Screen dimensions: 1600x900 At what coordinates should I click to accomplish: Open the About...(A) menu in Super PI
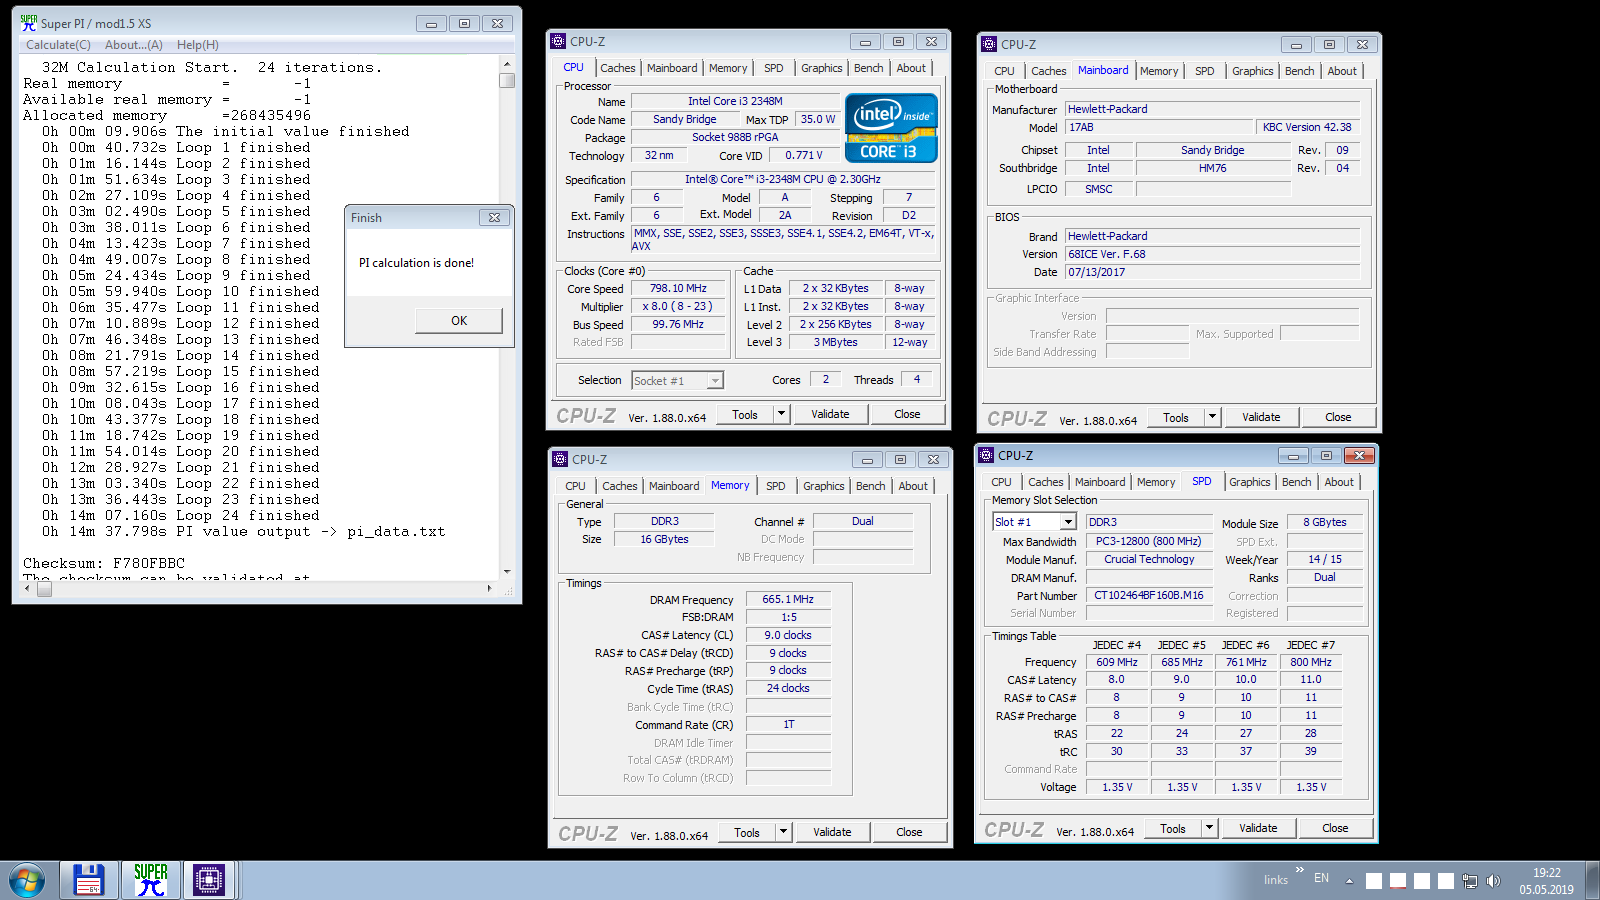click(134, 45)
